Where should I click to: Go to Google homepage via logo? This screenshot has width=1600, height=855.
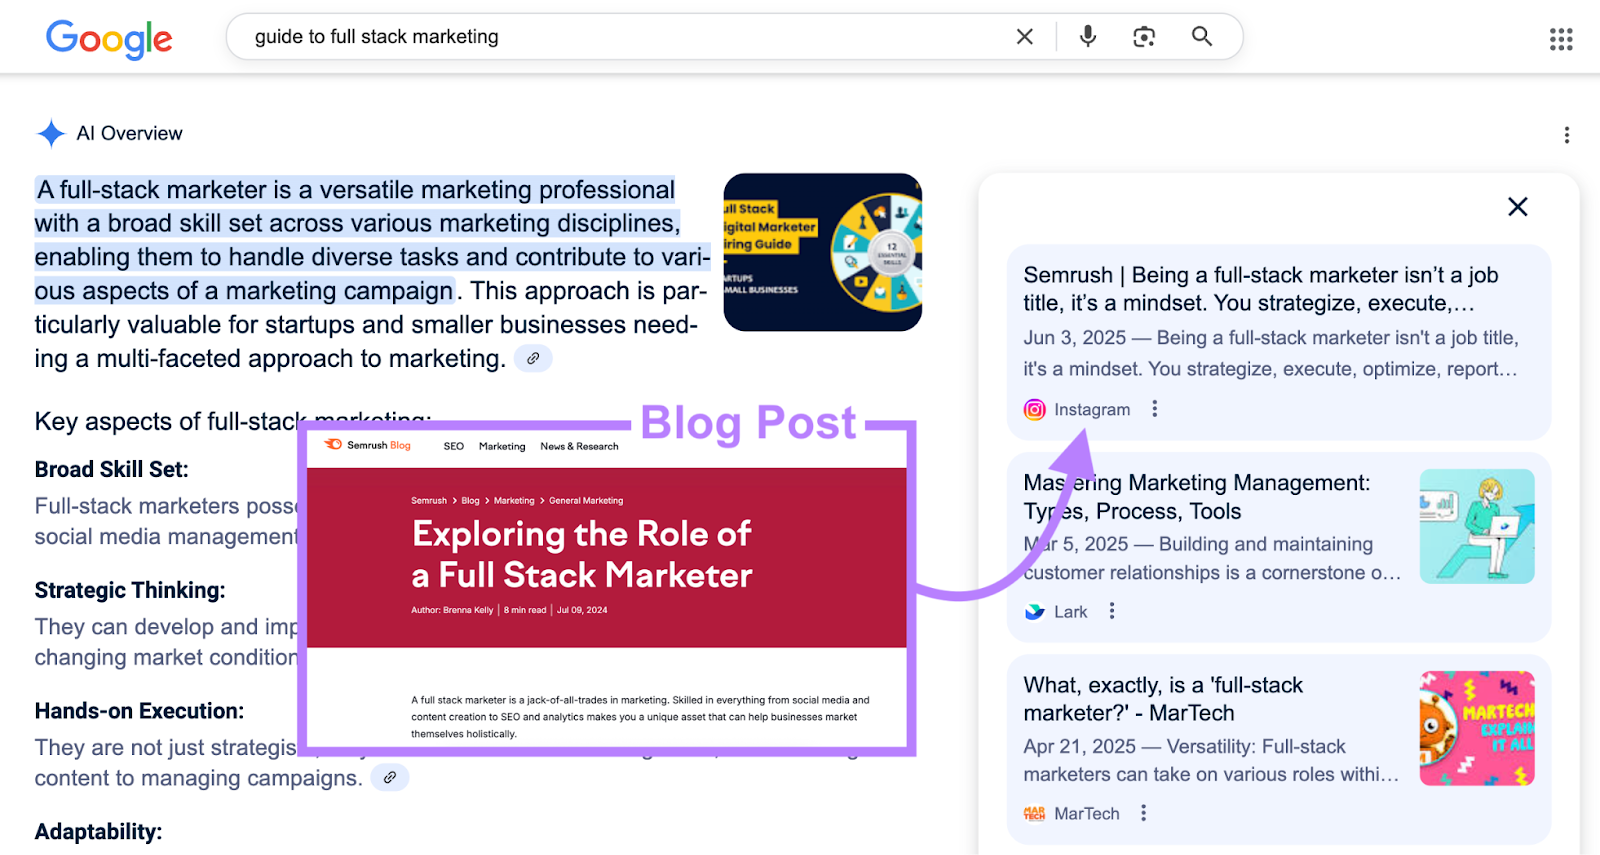[x=109, y=38]
